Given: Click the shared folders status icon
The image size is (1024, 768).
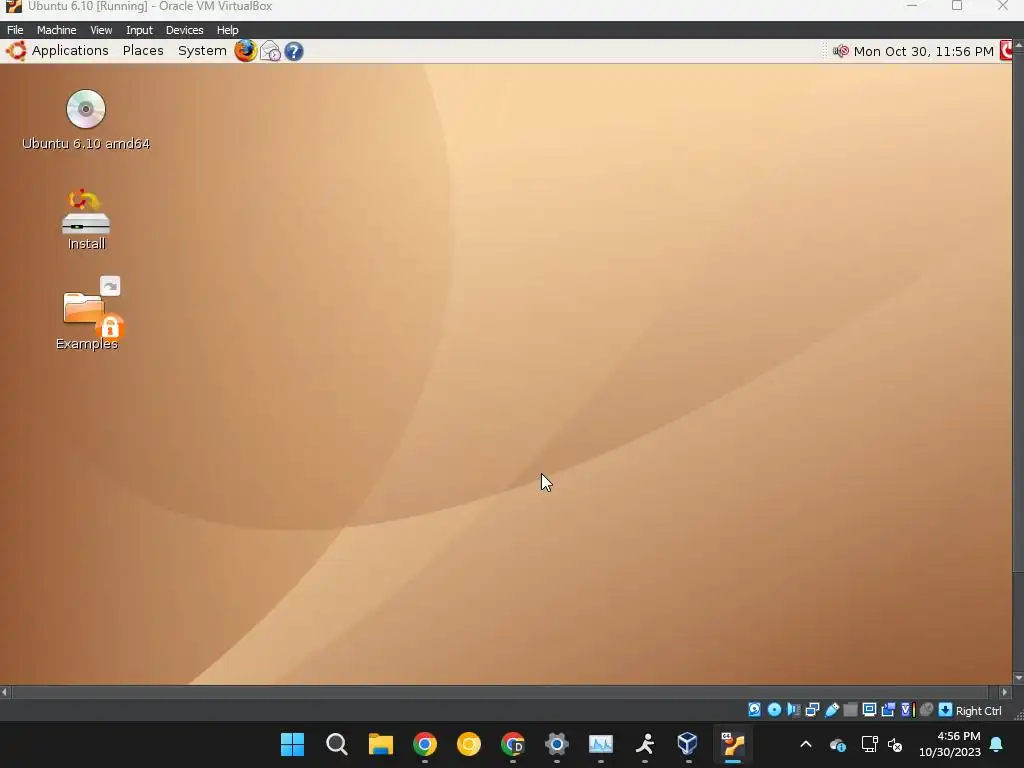Looking at the screenshot, I should coord(850,710).
